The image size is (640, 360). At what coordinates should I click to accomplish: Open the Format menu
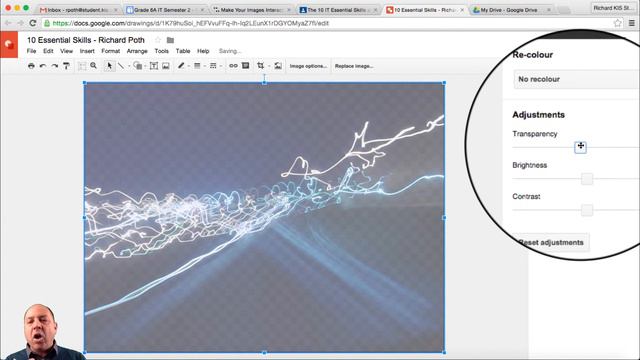point(111,51)
